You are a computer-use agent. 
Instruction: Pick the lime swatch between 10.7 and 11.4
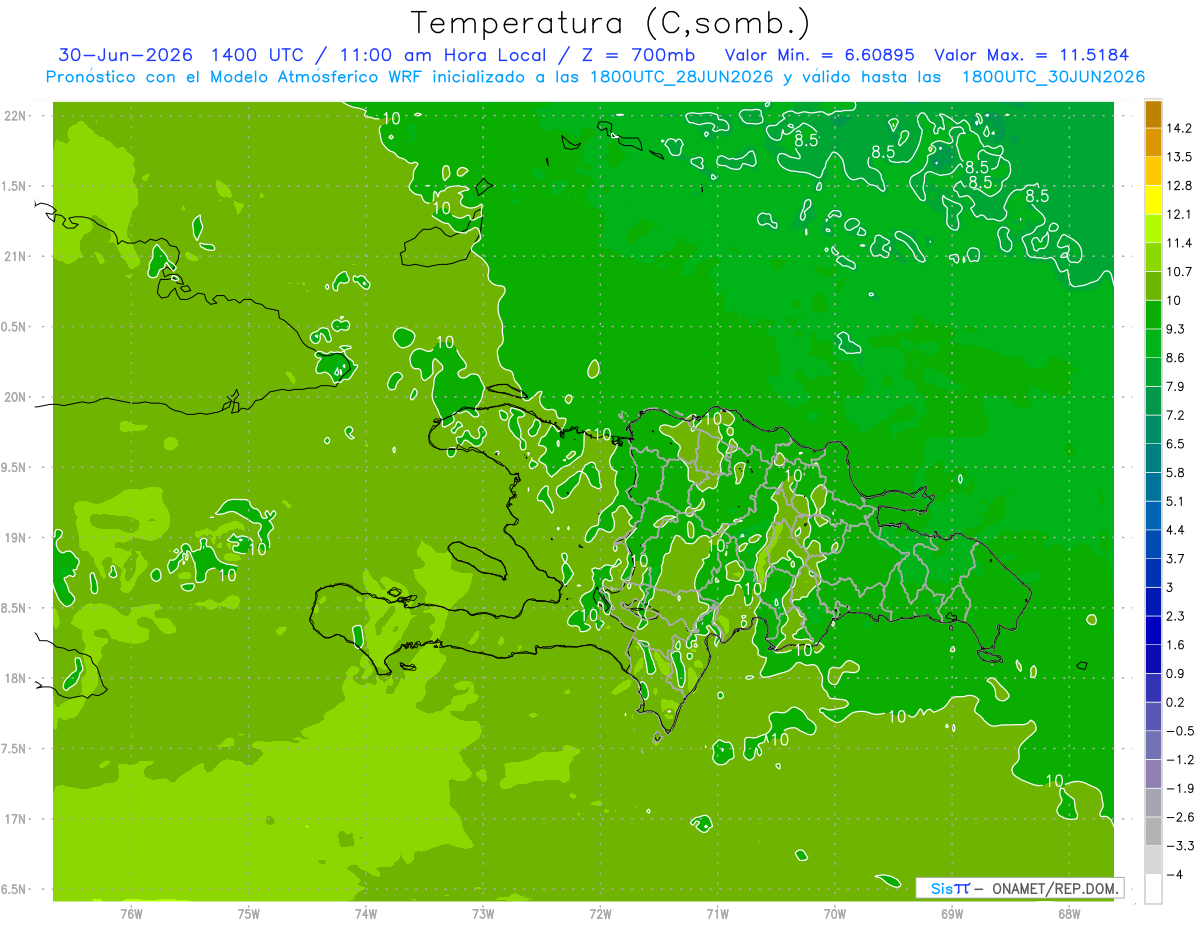click(1153, 257)
